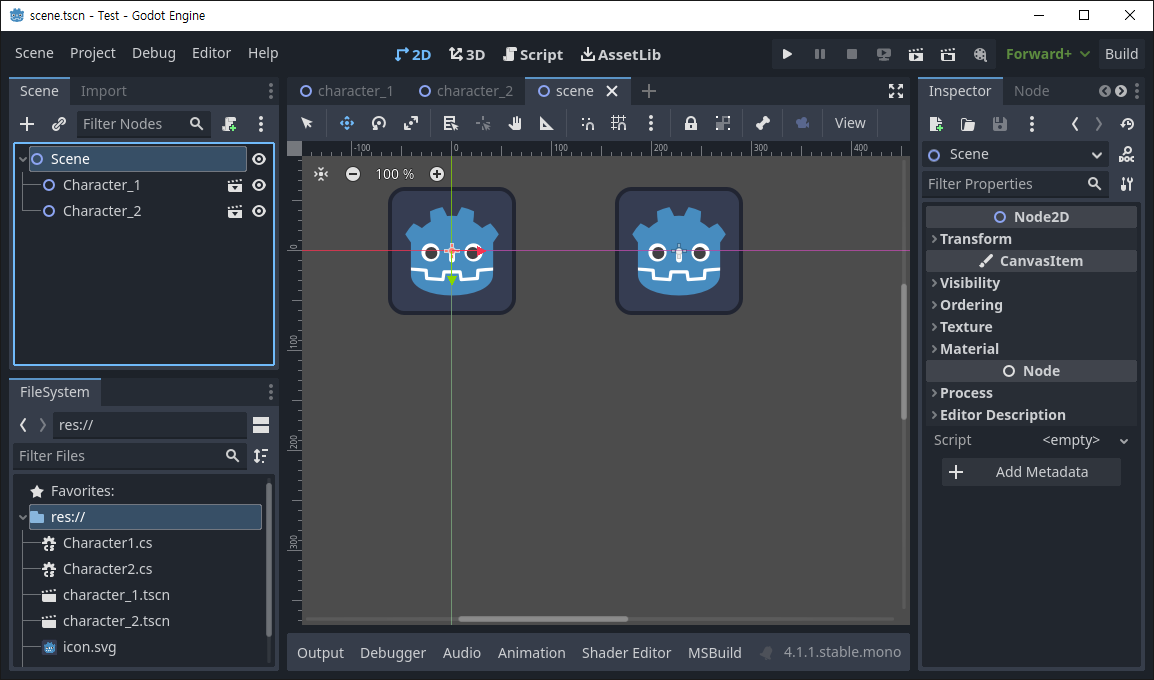Screen dimensions: 1154x680
Task: Zoom in with the plus button
Action: [x=437, y=174]
